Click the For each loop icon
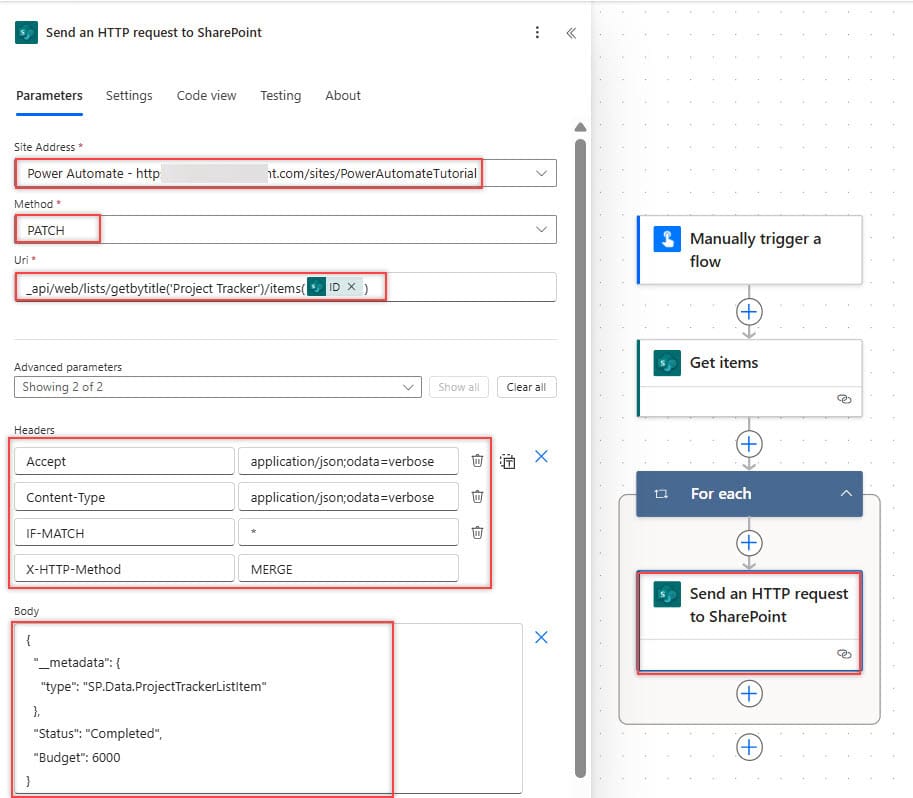Screen dimensions: 913x798 (661, 494)
